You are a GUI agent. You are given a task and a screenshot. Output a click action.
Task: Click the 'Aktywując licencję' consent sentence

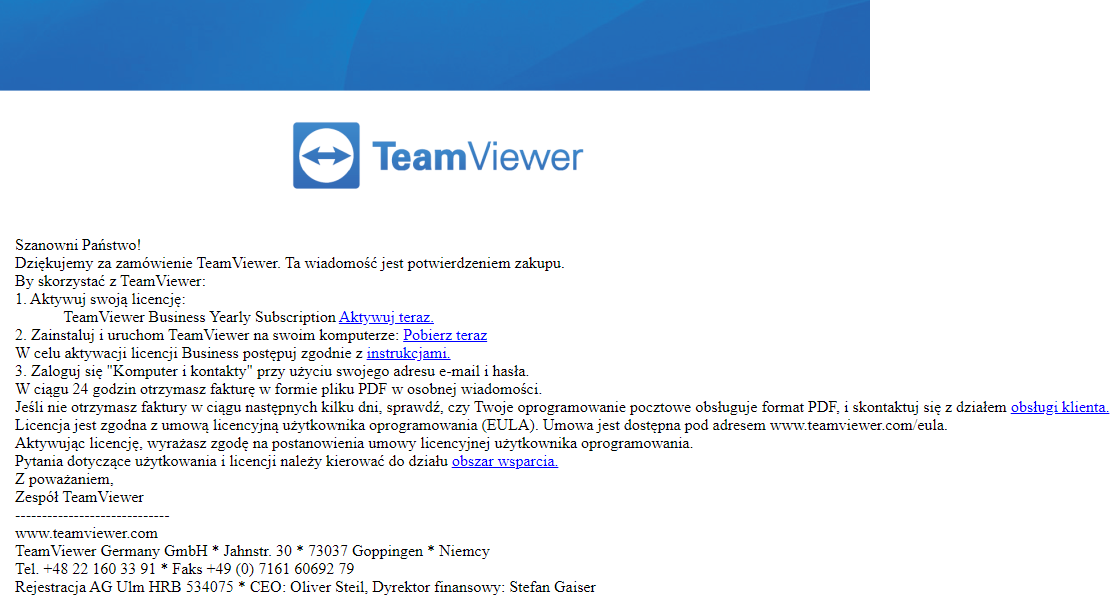[x=354, y=443]
